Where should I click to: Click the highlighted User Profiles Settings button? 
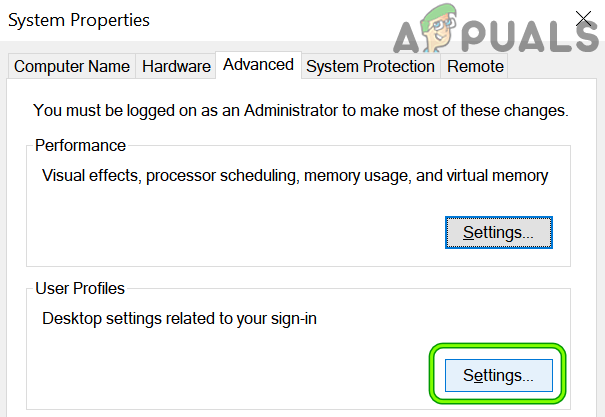[x=498, y=376]
